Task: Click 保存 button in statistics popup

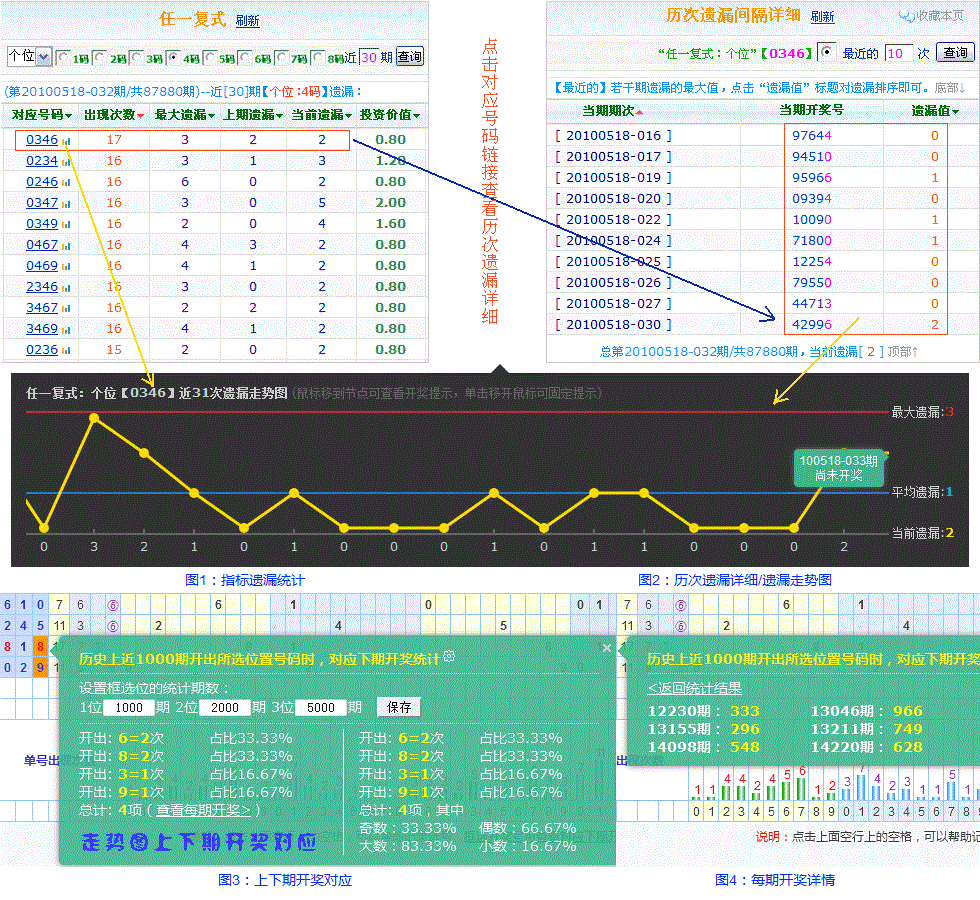Action: click(398, 707)
